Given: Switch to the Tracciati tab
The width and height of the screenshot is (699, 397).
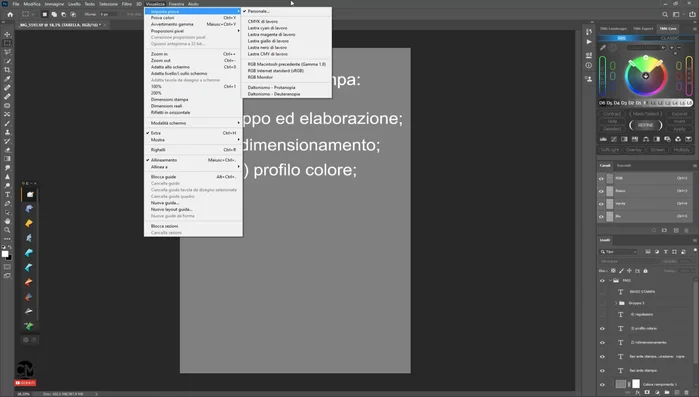Looking at the screenshot, I should [624, 166].
